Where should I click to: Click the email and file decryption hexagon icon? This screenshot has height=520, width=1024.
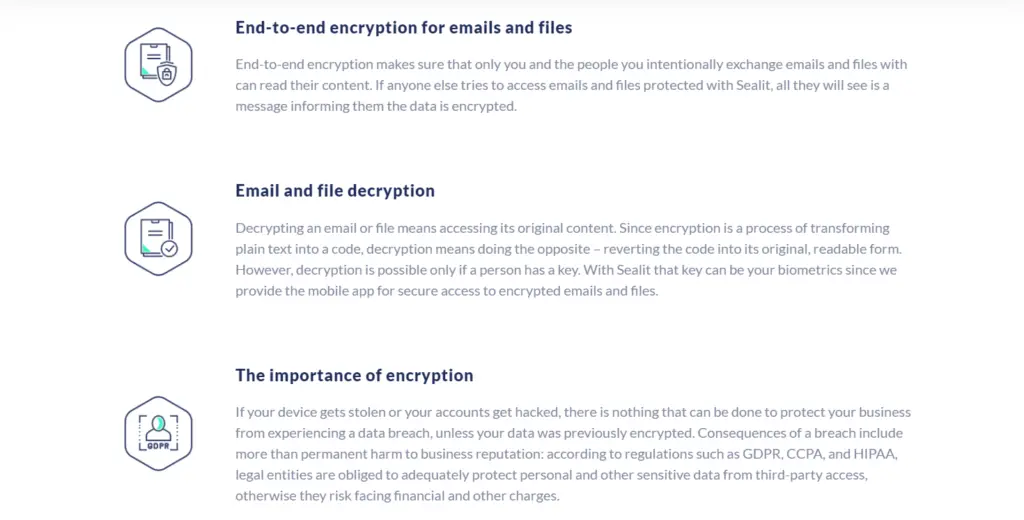pyautogui.click(x=158, y=238)
